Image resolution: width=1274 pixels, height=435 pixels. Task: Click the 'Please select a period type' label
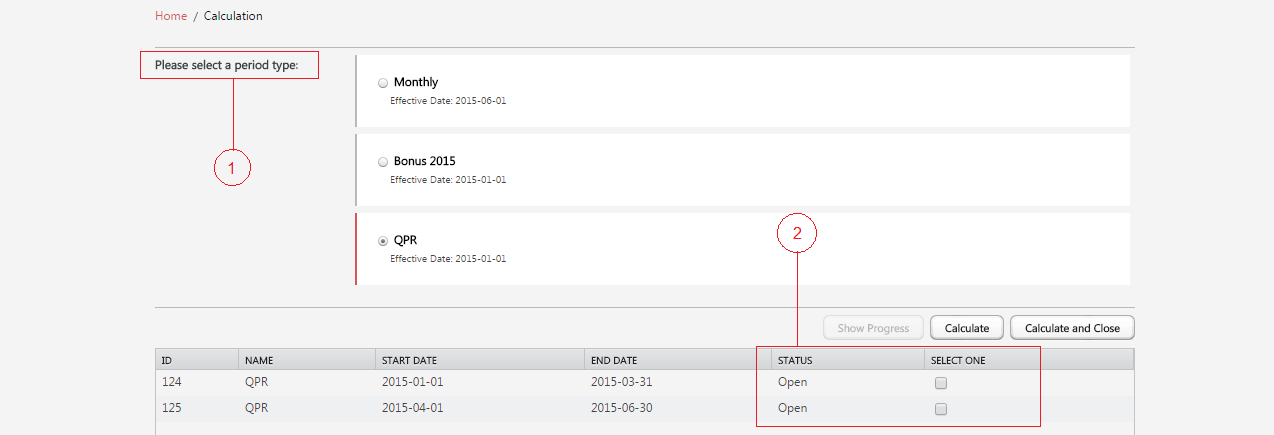tap(227, 66)
